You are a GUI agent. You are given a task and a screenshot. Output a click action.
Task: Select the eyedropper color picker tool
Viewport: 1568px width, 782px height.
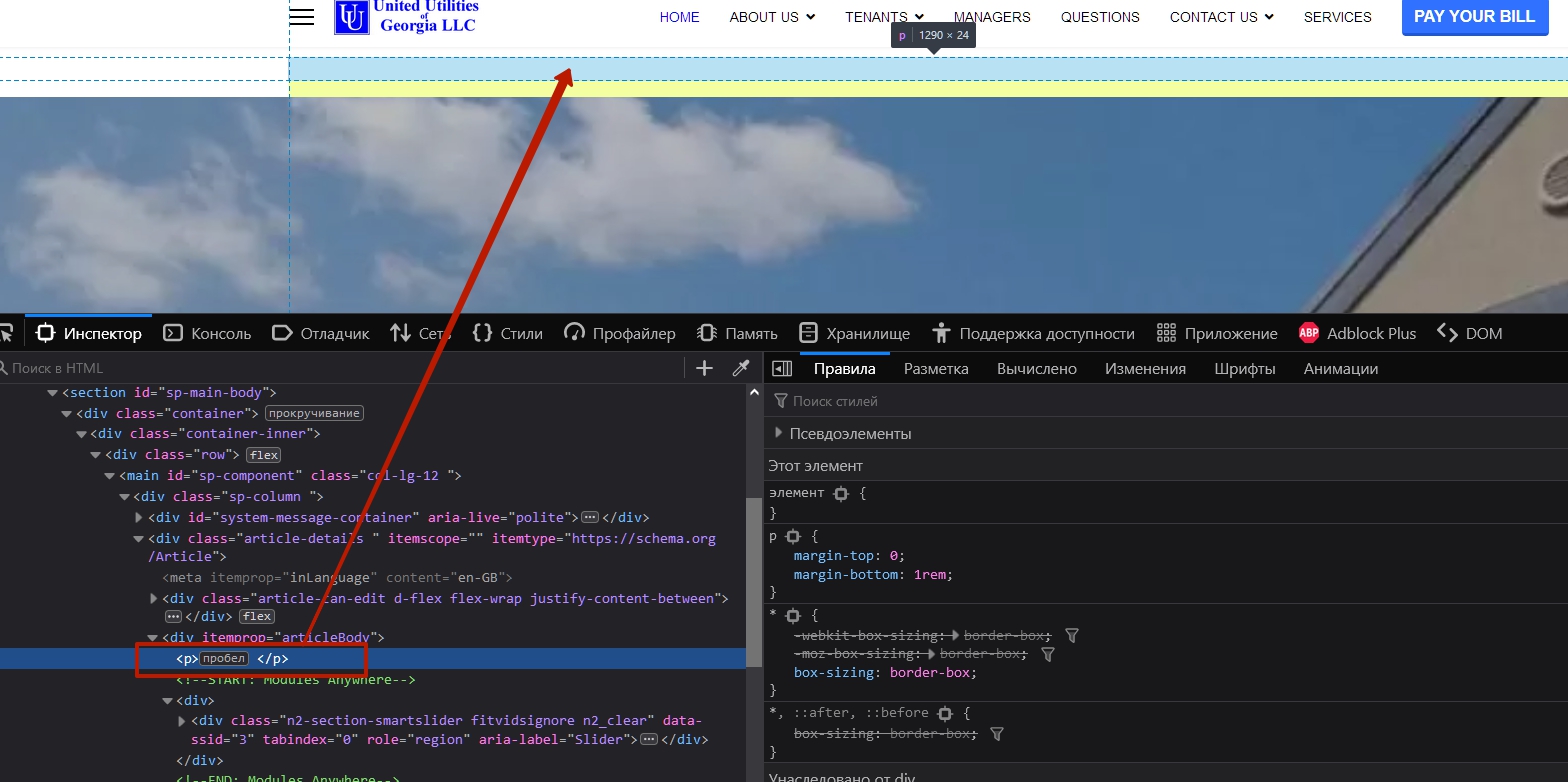click(741, 368)
